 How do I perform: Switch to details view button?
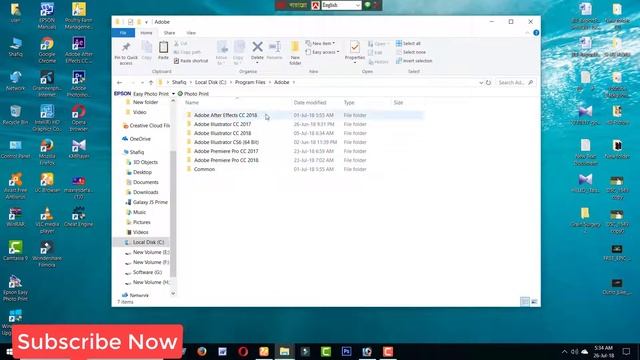click(x=525, y=302)
